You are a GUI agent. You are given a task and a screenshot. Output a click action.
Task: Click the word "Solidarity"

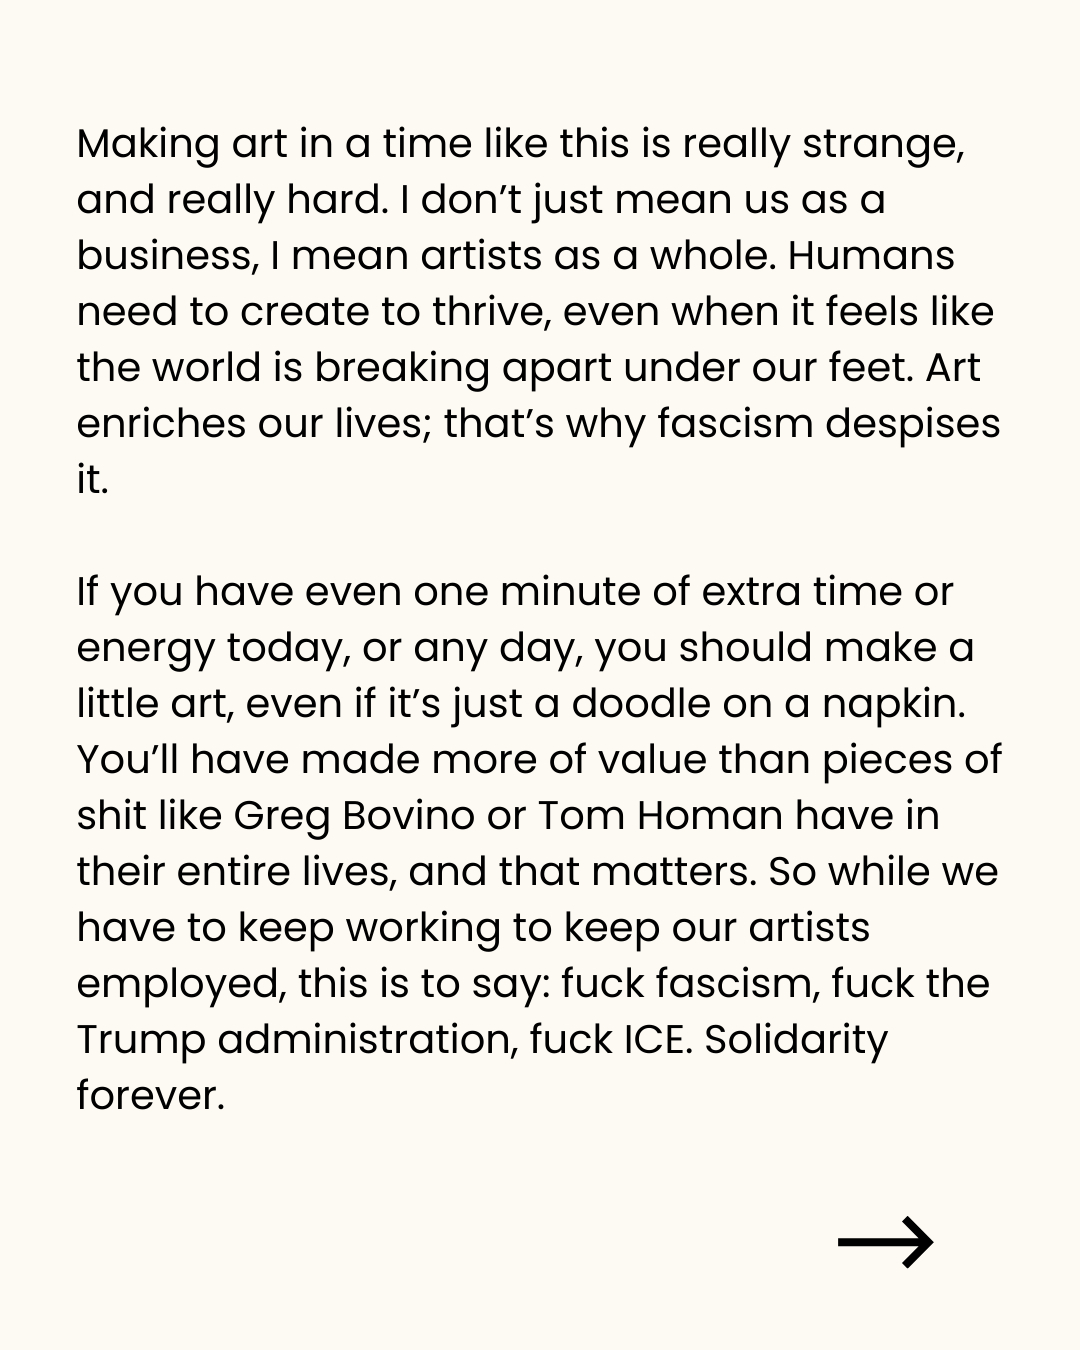pos(796,1041)
